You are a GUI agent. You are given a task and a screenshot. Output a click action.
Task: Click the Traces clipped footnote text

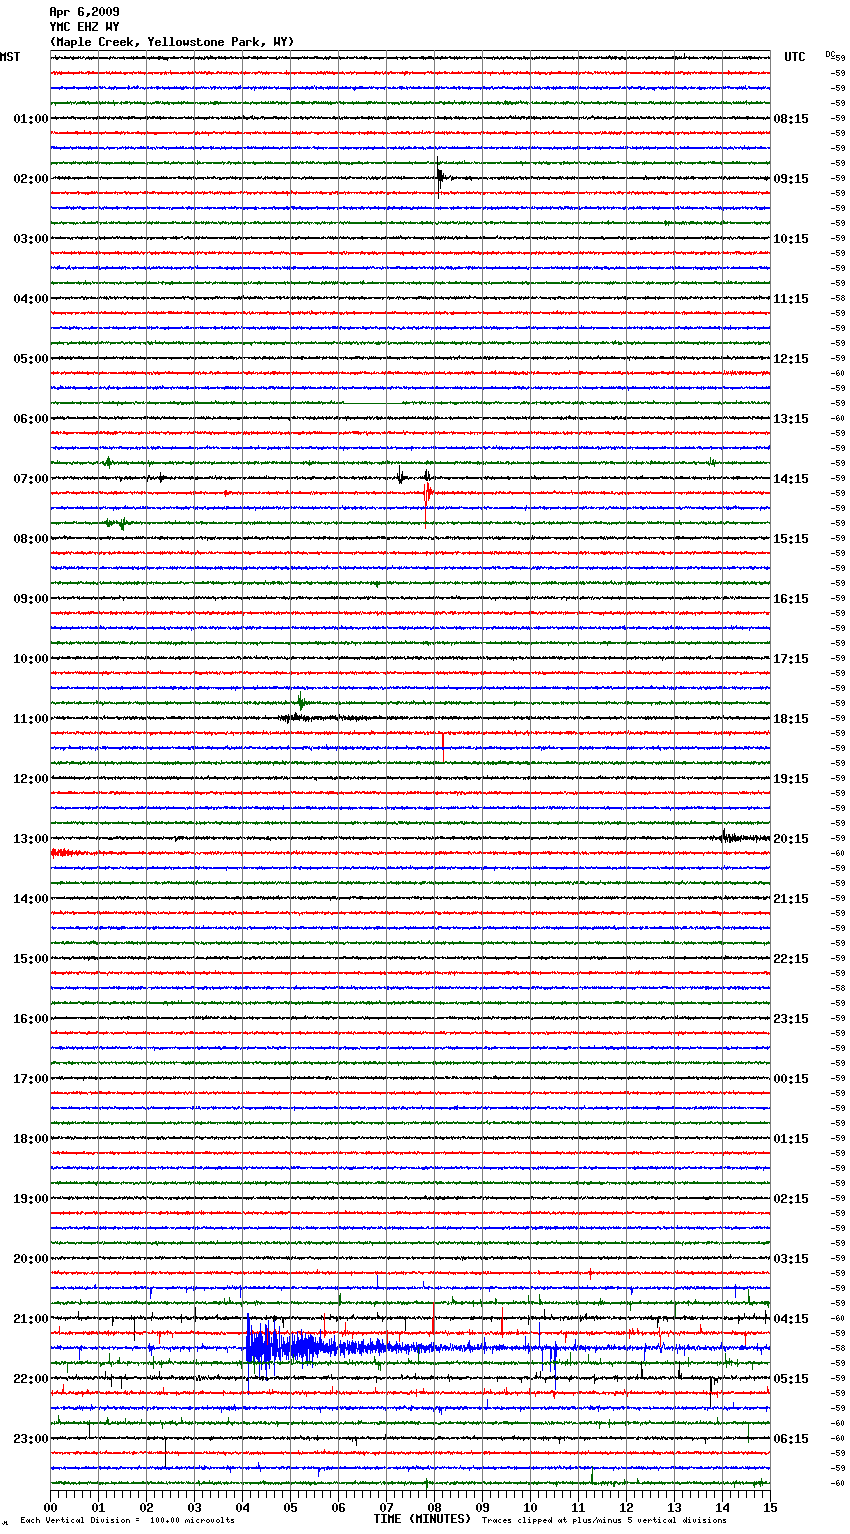(x=604, y=1521)
